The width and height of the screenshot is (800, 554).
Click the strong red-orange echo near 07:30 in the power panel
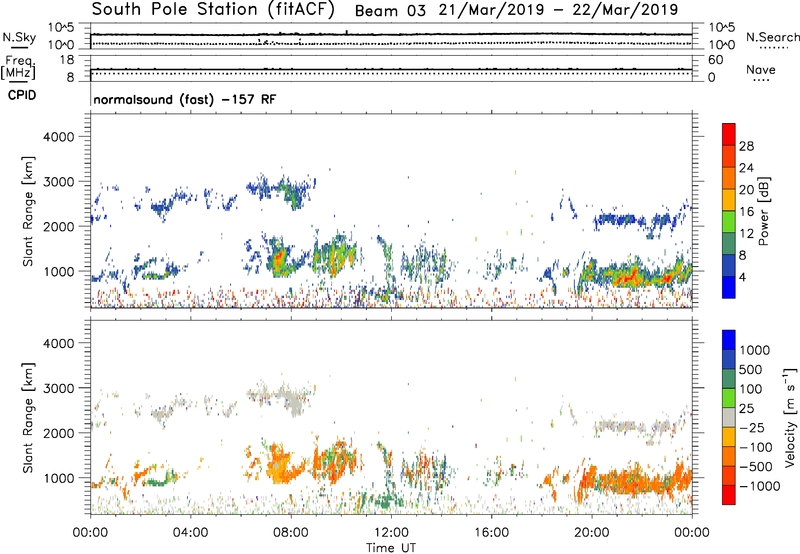[x=278, y=259]
